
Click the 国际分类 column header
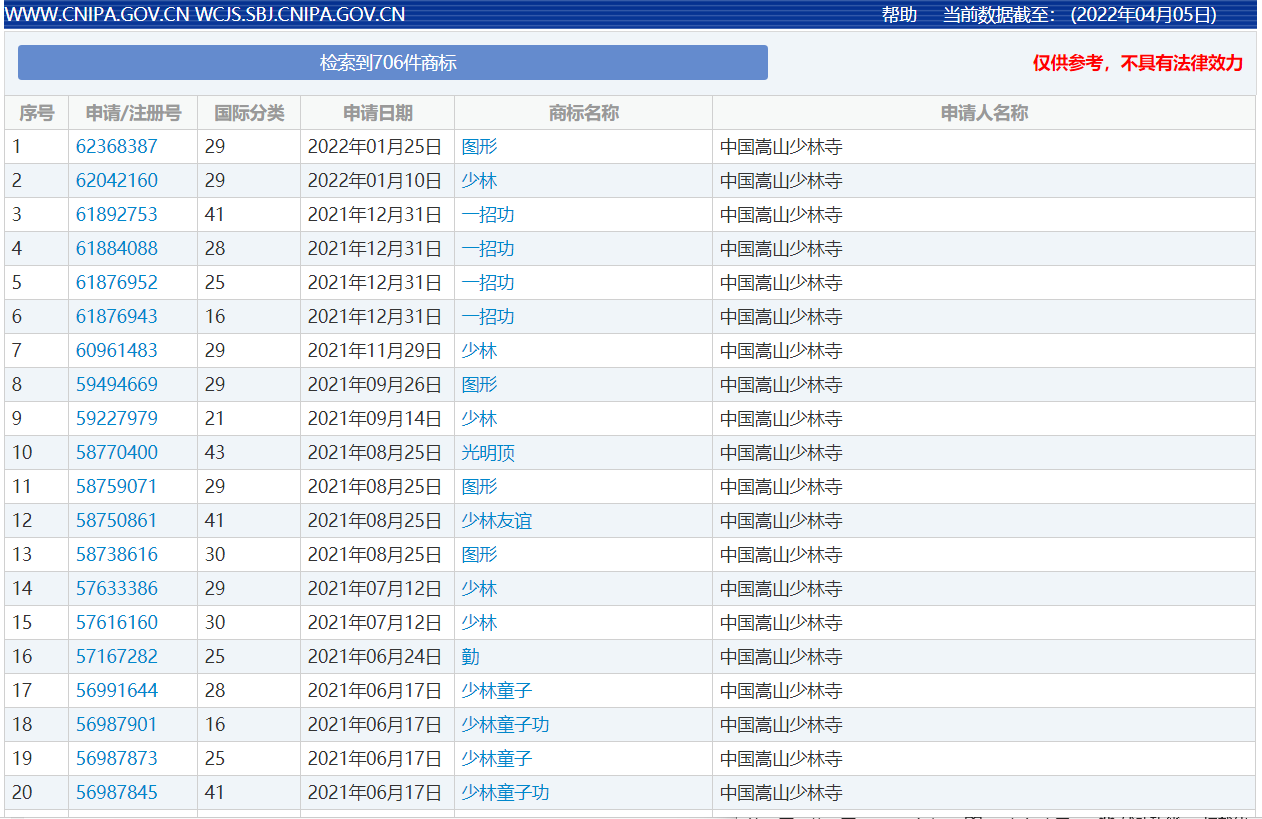pyautogui.click(x=249, y=113)
